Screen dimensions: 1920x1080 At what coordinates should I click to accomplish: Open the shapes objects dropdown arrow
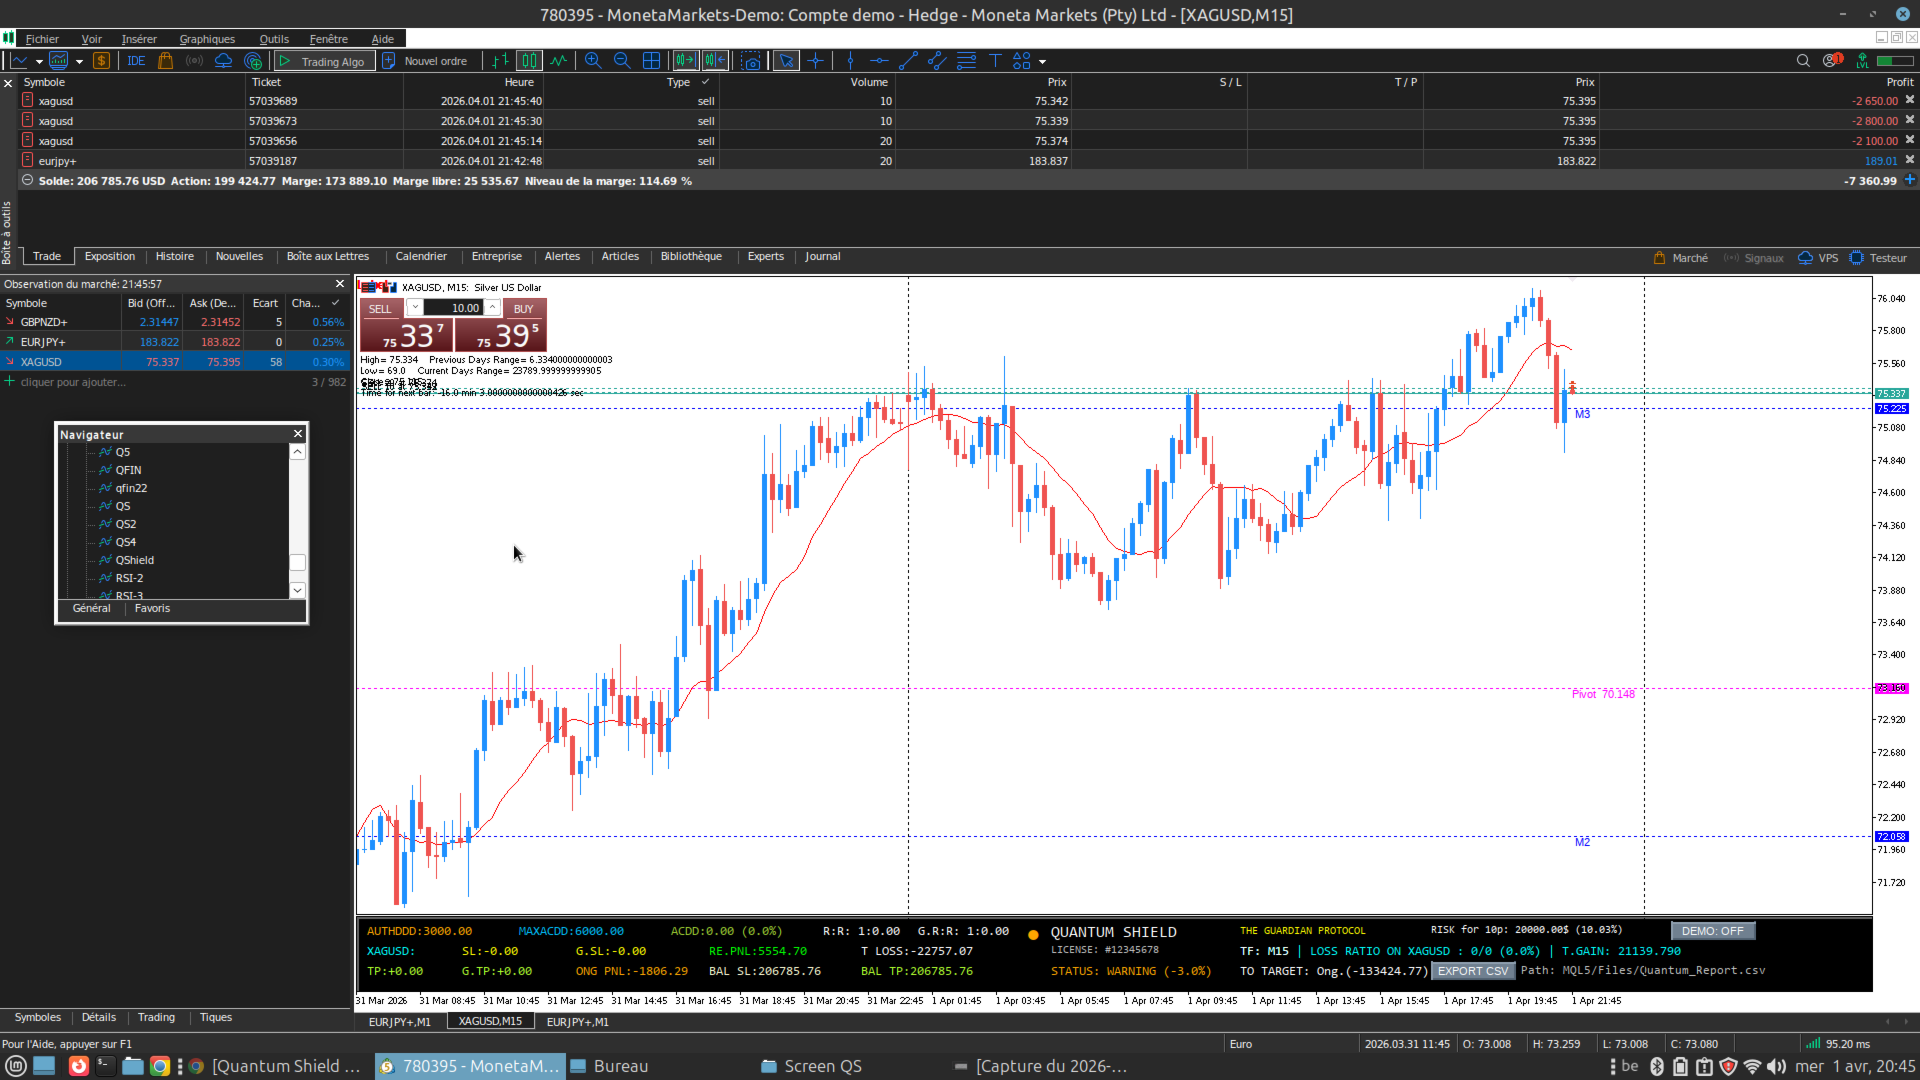[x=1042, y=62]
